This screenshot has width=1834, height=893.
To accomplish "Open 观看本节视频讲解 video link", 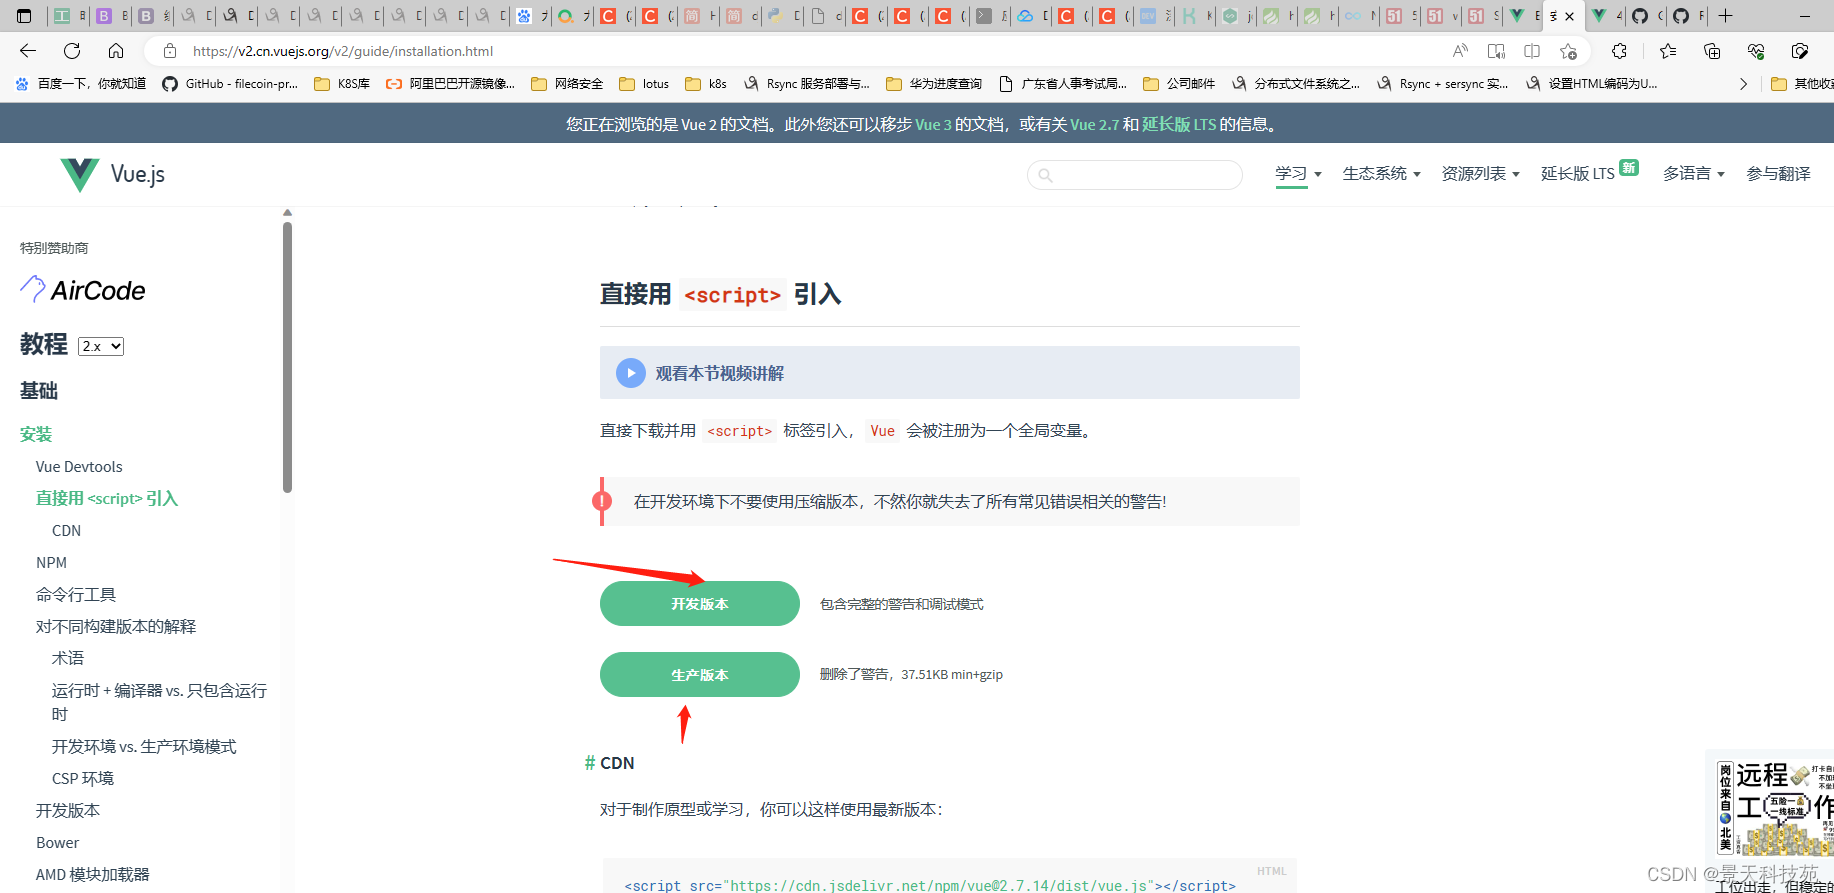I will [719, 373].
